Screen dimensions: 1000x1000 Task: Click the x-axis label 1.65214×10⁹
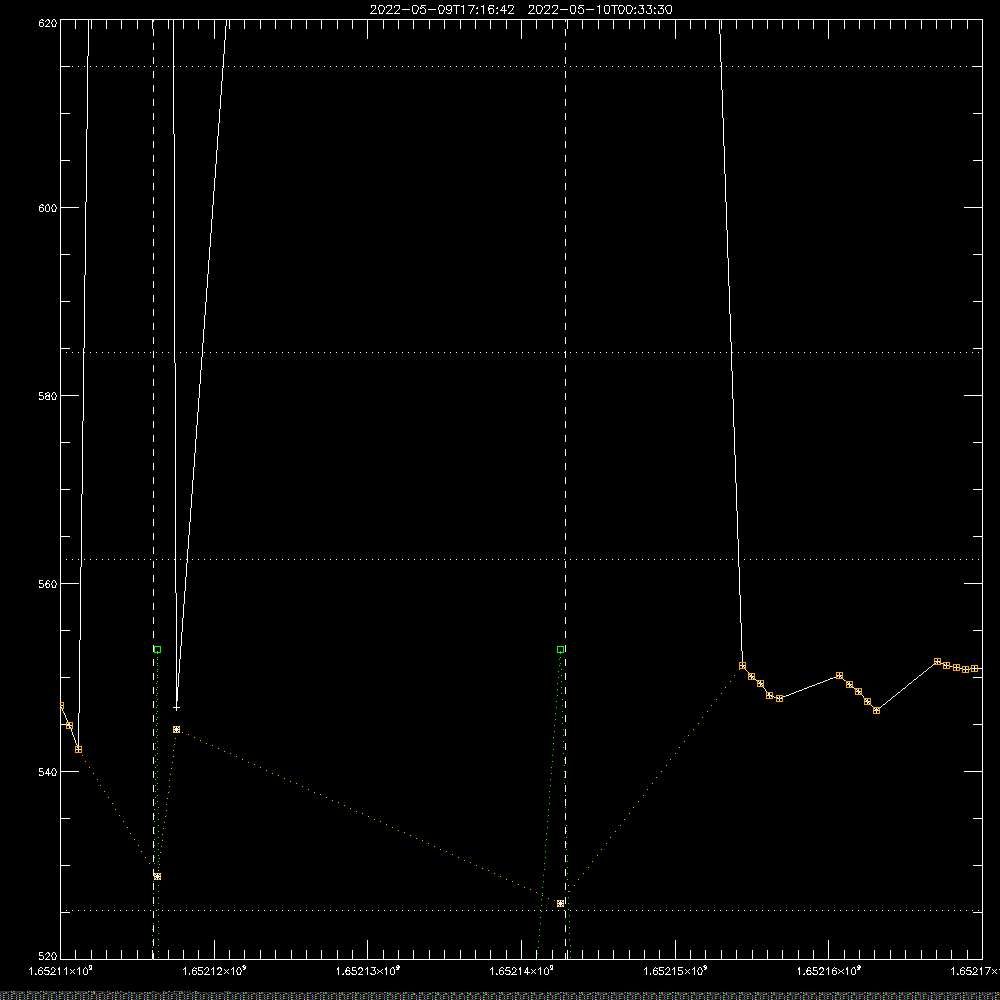click(522, 971)
